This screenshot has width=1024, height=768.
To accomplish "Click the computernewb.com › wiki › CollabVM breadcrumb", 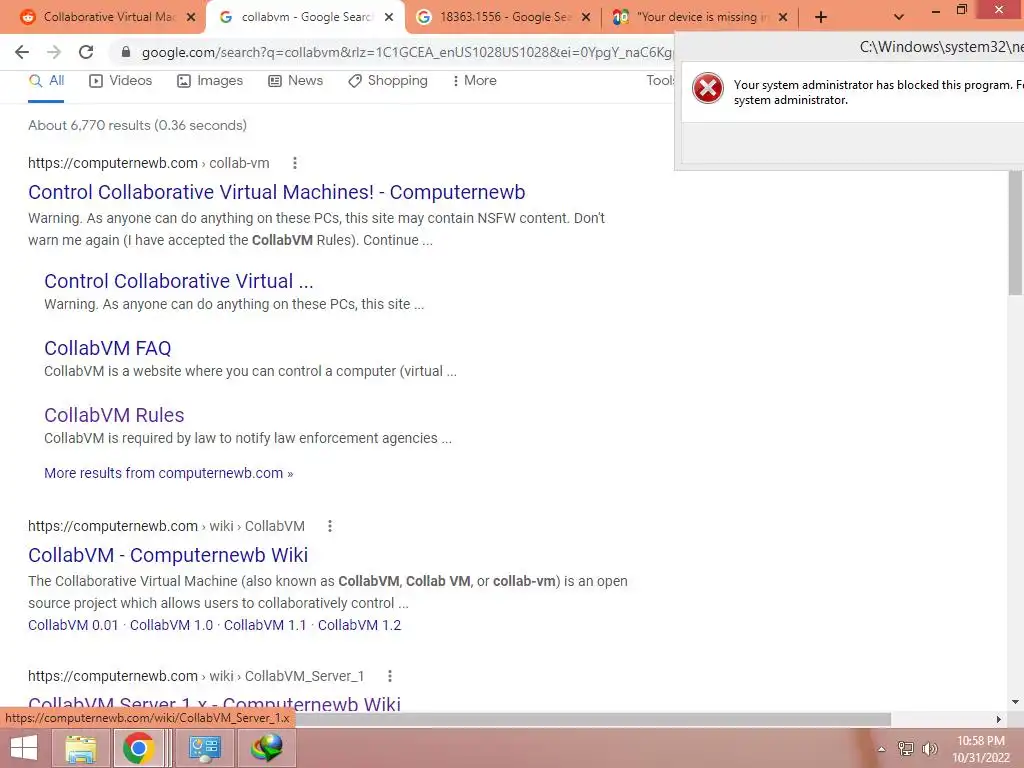I will pos(167,526).
